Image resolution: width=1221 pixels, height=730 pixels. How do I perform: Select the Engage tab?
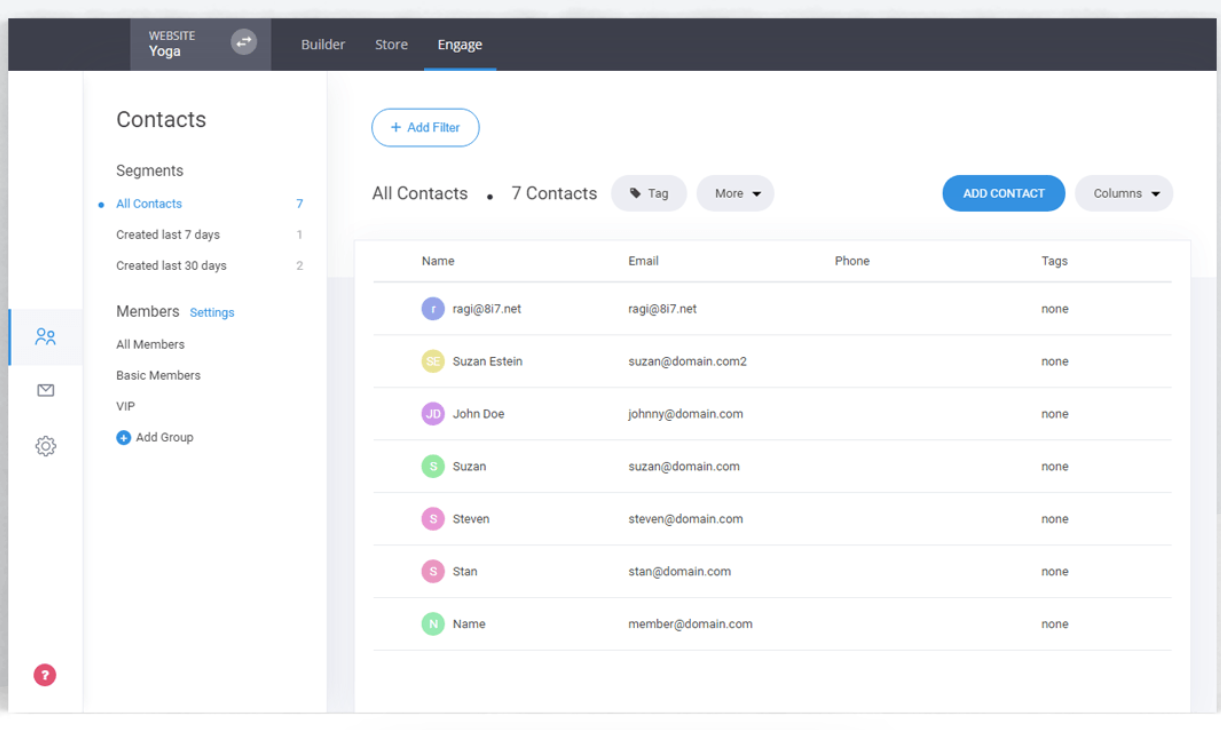[460, 44]
